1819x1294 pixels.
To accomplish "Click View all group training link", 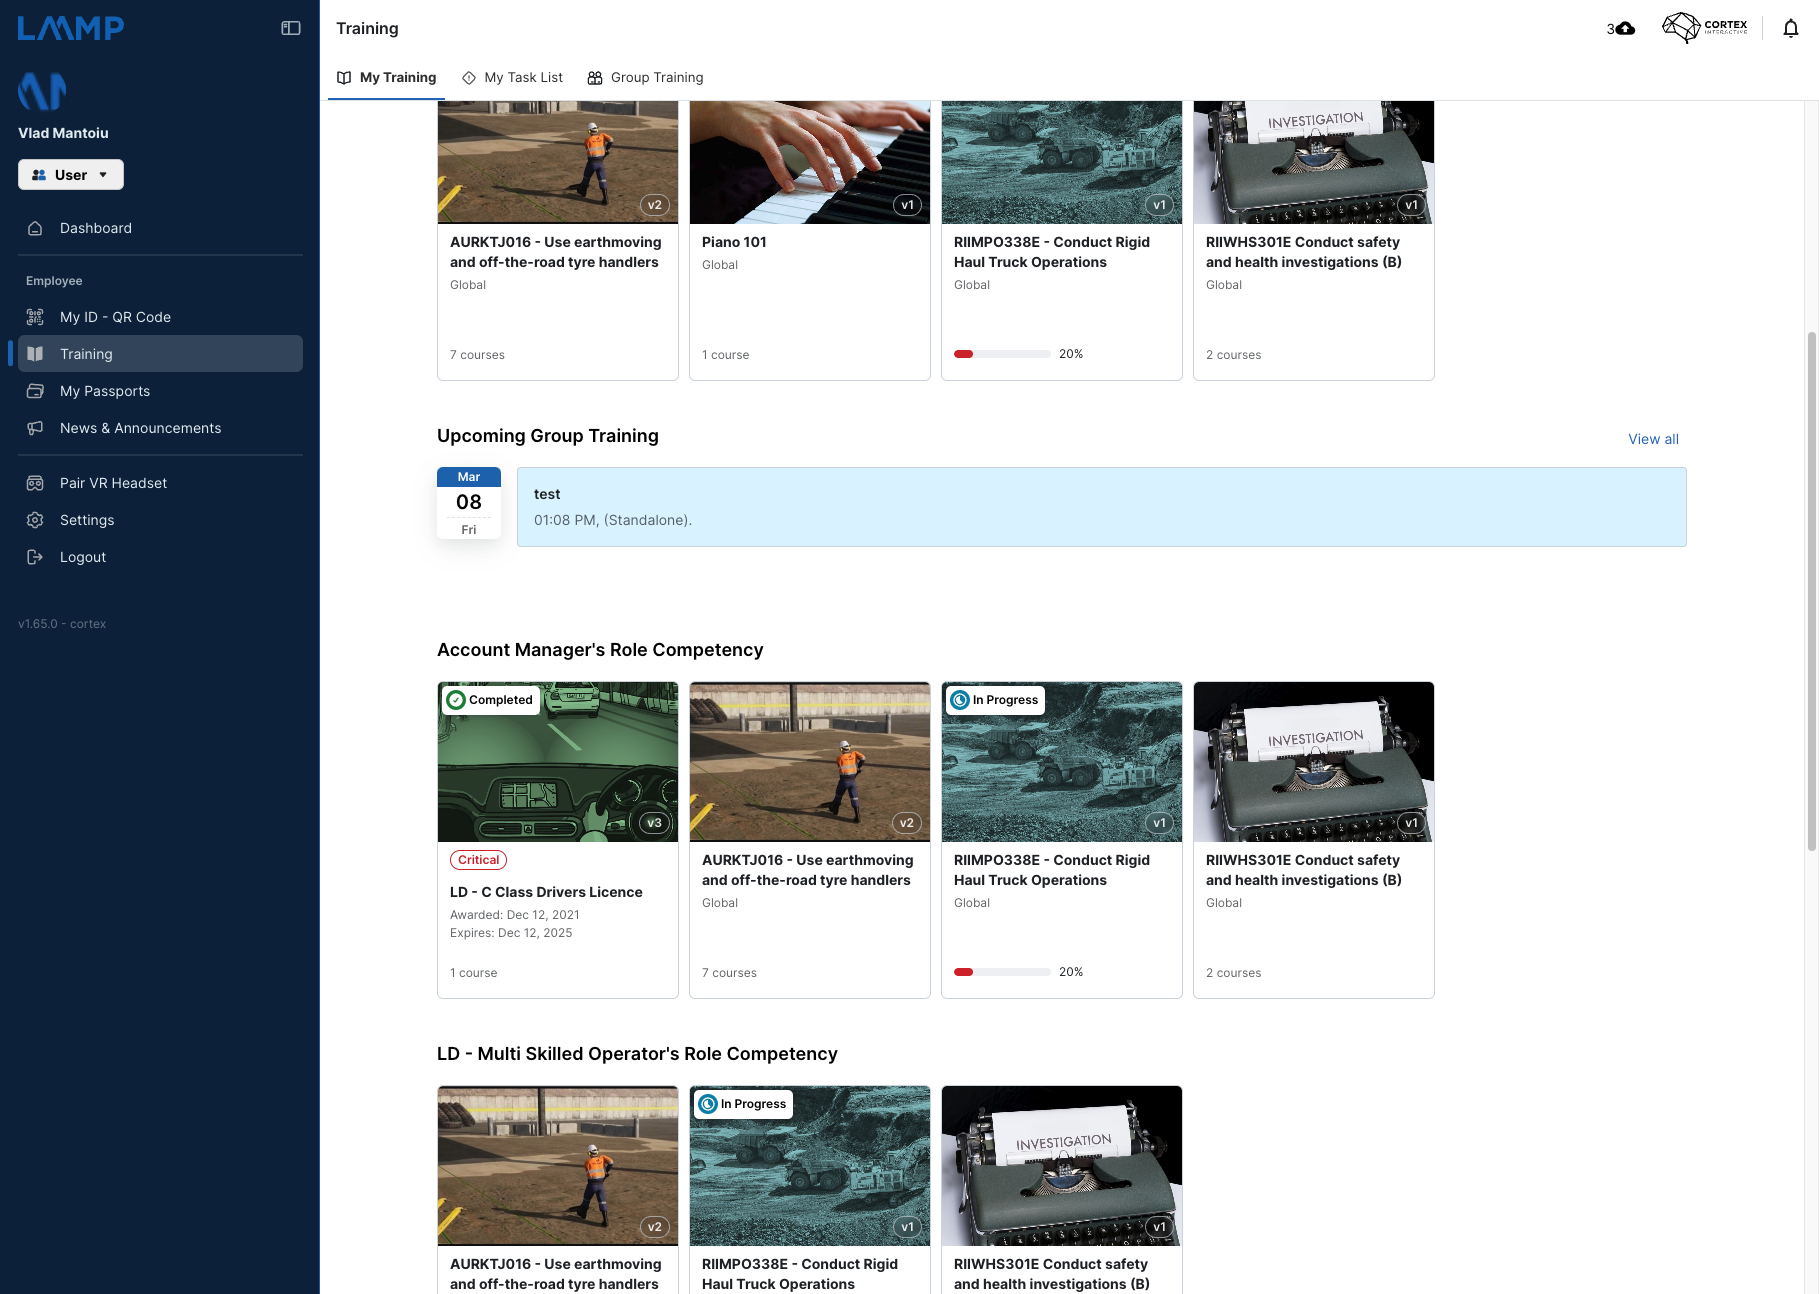I will 1653,439.
